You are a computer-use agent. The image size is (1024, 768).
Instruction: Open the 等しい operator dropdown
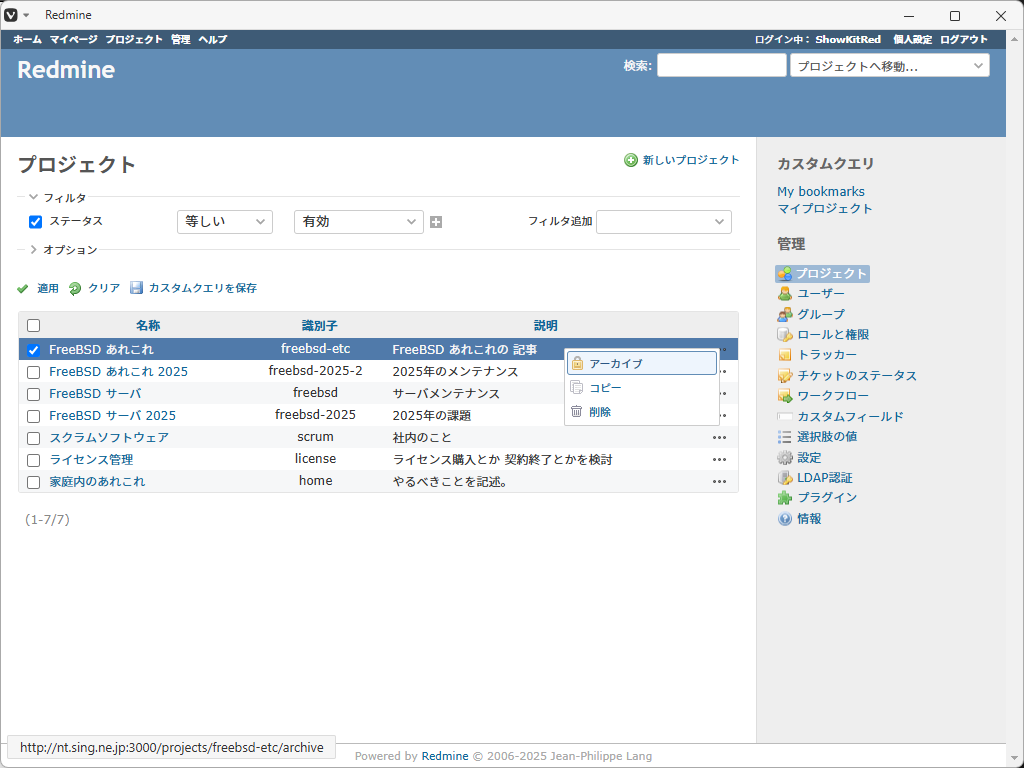225,222
